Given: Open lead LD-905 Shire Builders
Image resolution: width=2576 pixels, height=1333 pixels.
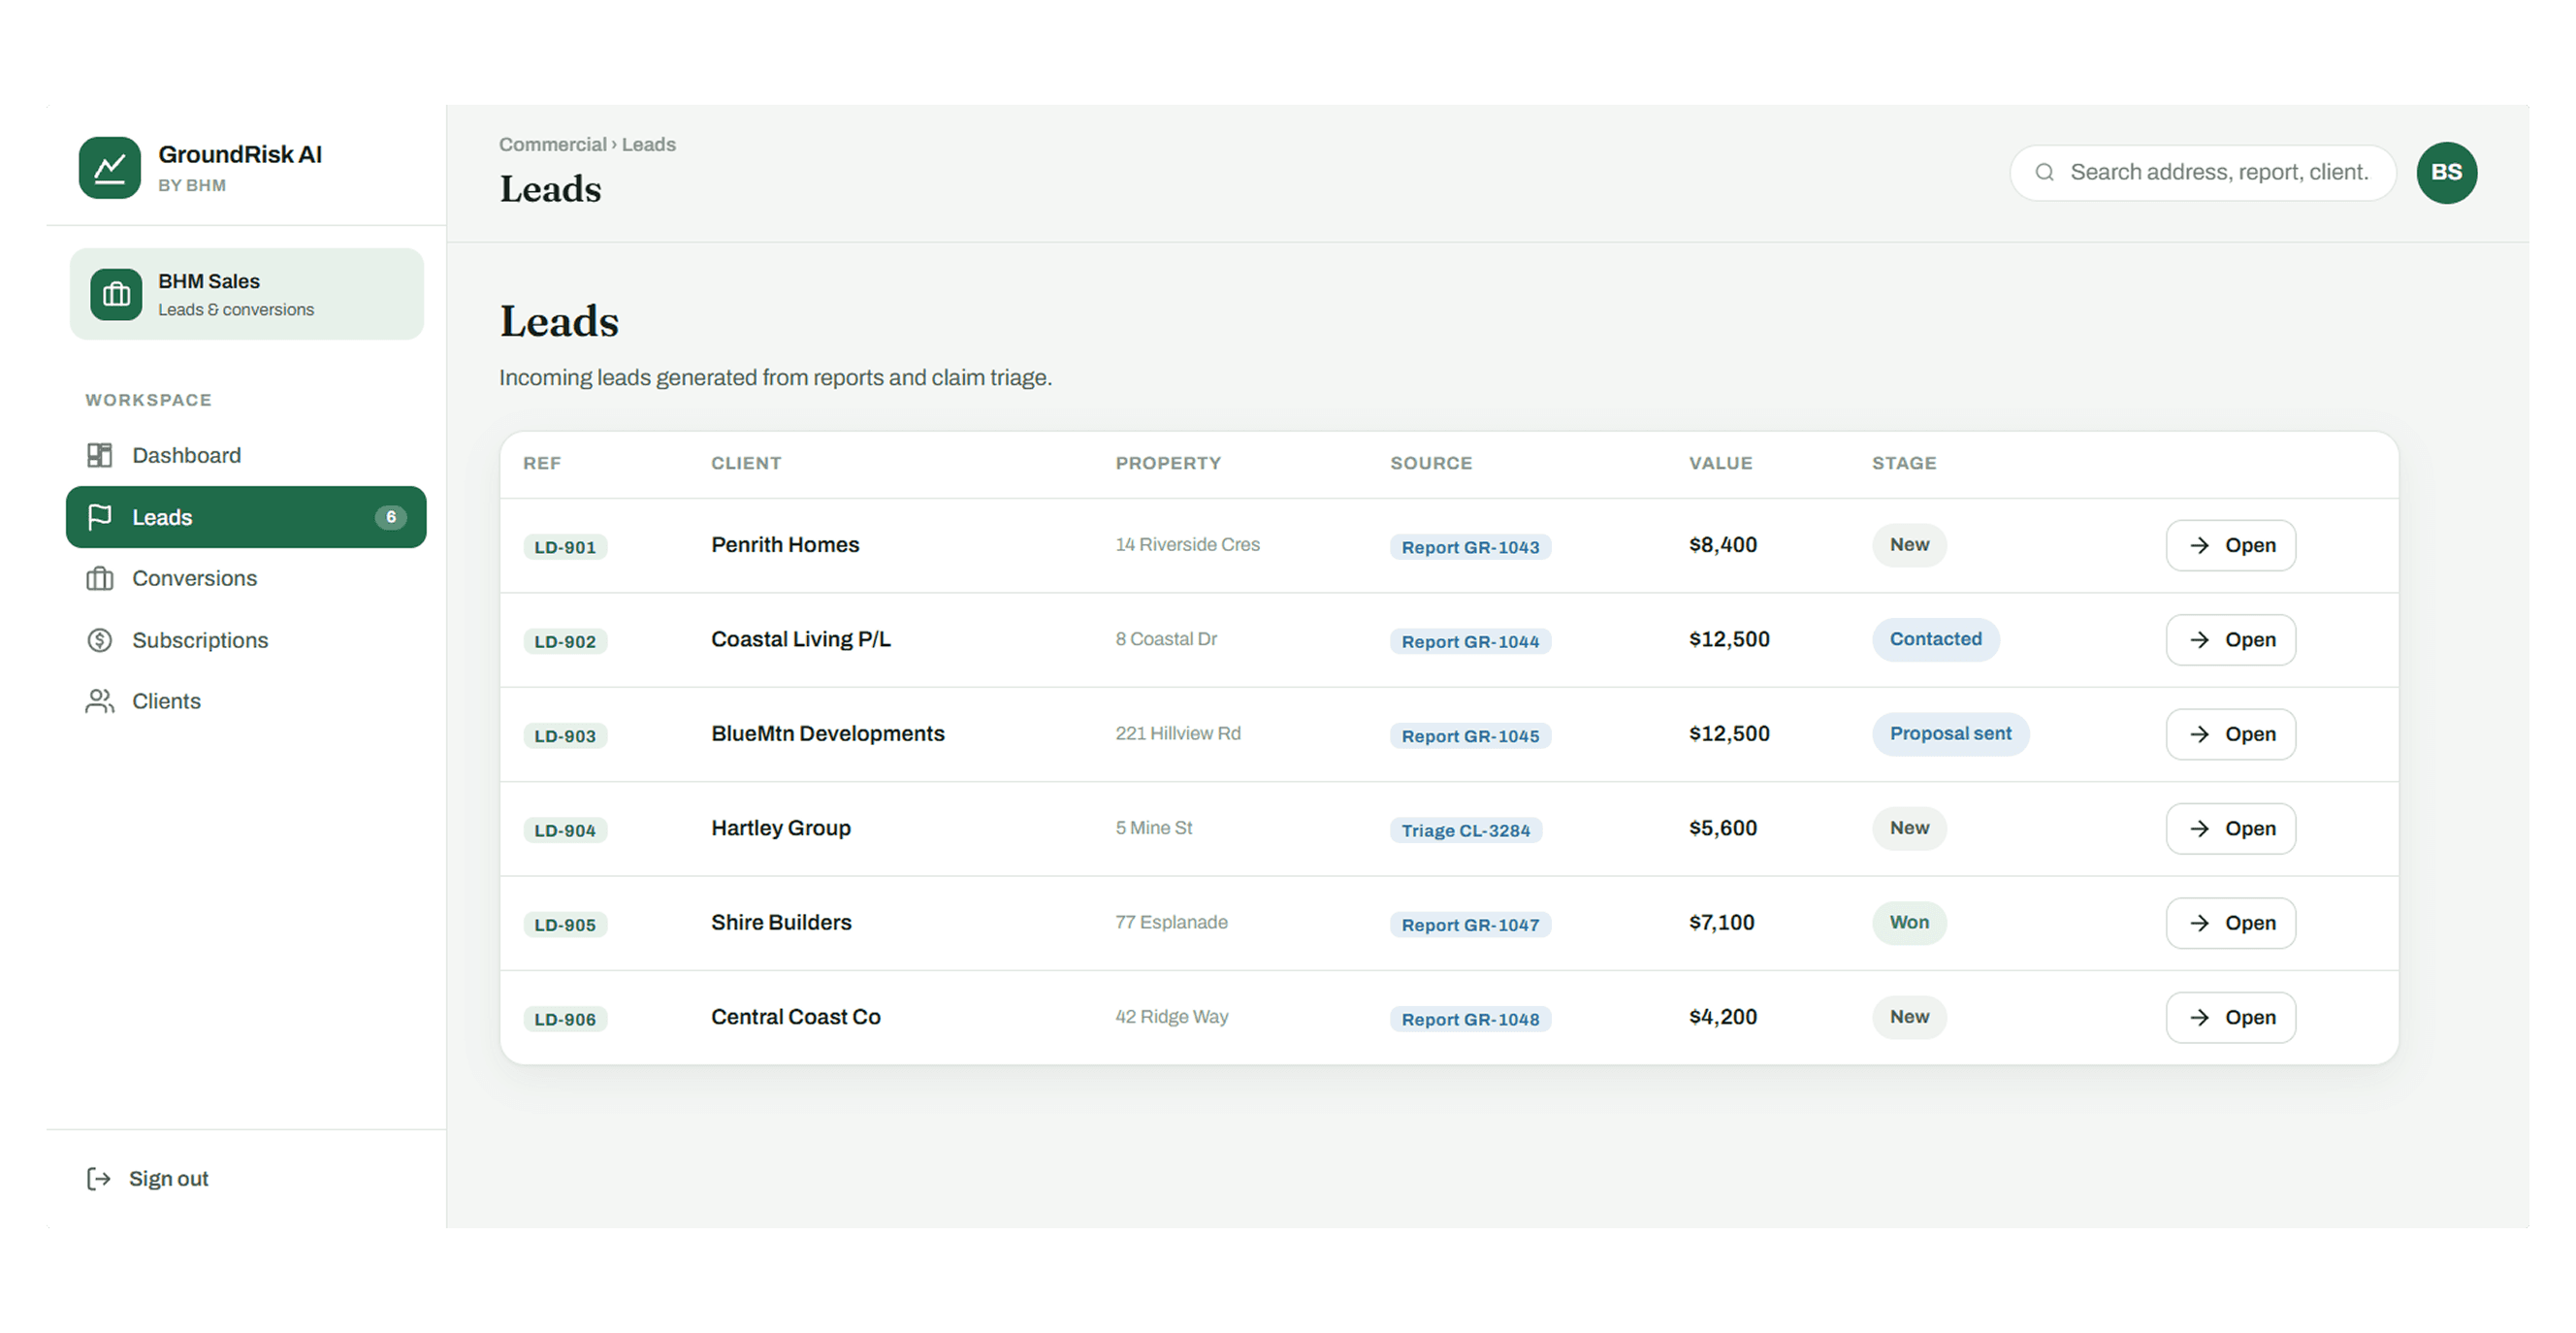Looking at the screenshot, I should click(x=2231, y=923).
